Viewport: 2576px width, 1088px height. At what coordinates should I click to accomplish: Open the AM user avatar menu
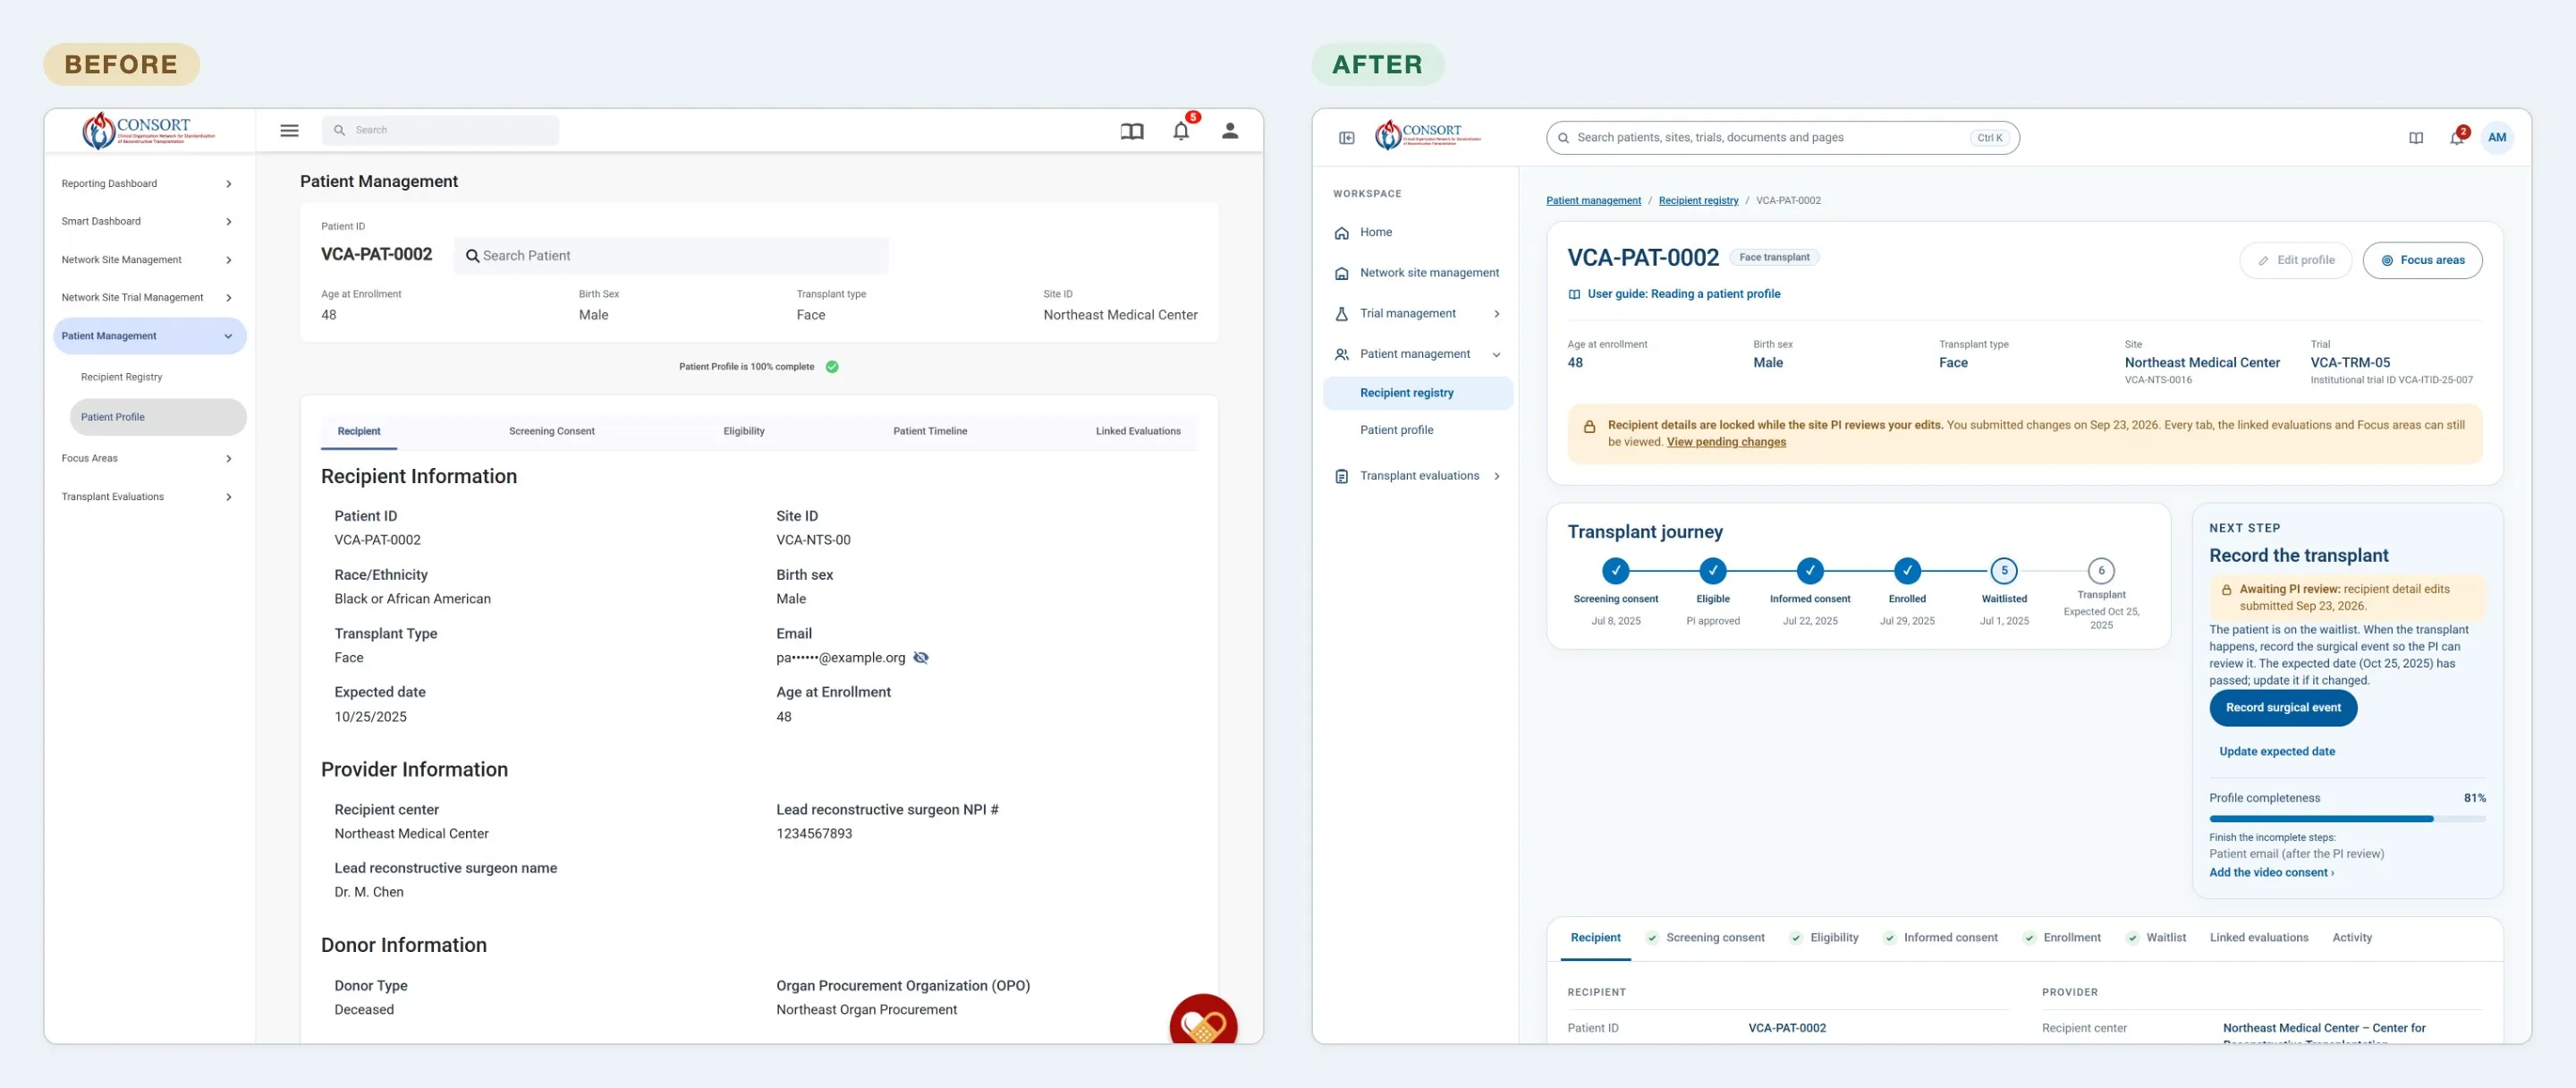pos(2497,137)
